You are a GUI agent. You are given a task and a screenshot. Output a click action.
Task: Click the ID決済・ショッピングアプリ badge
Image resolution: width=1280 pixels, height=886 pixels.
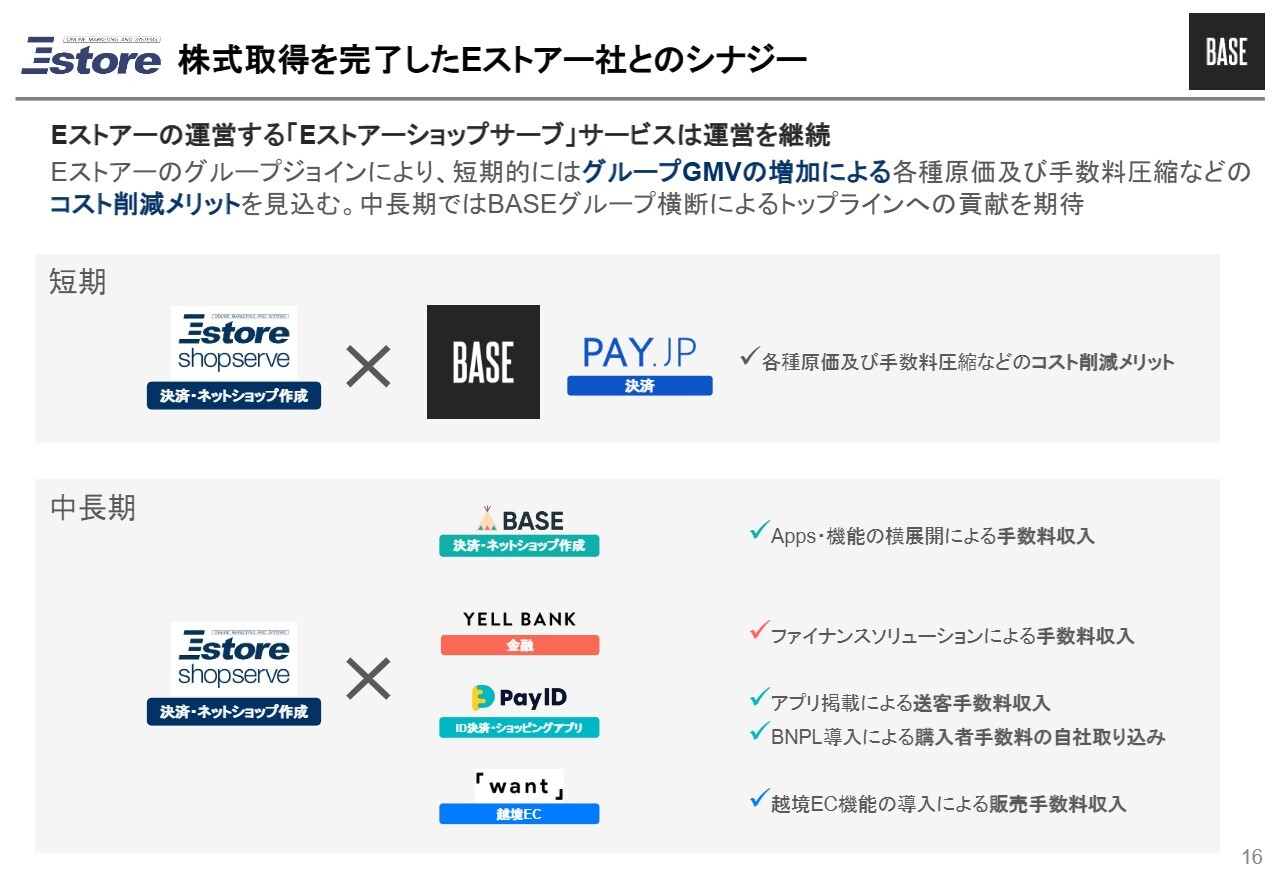519,728
